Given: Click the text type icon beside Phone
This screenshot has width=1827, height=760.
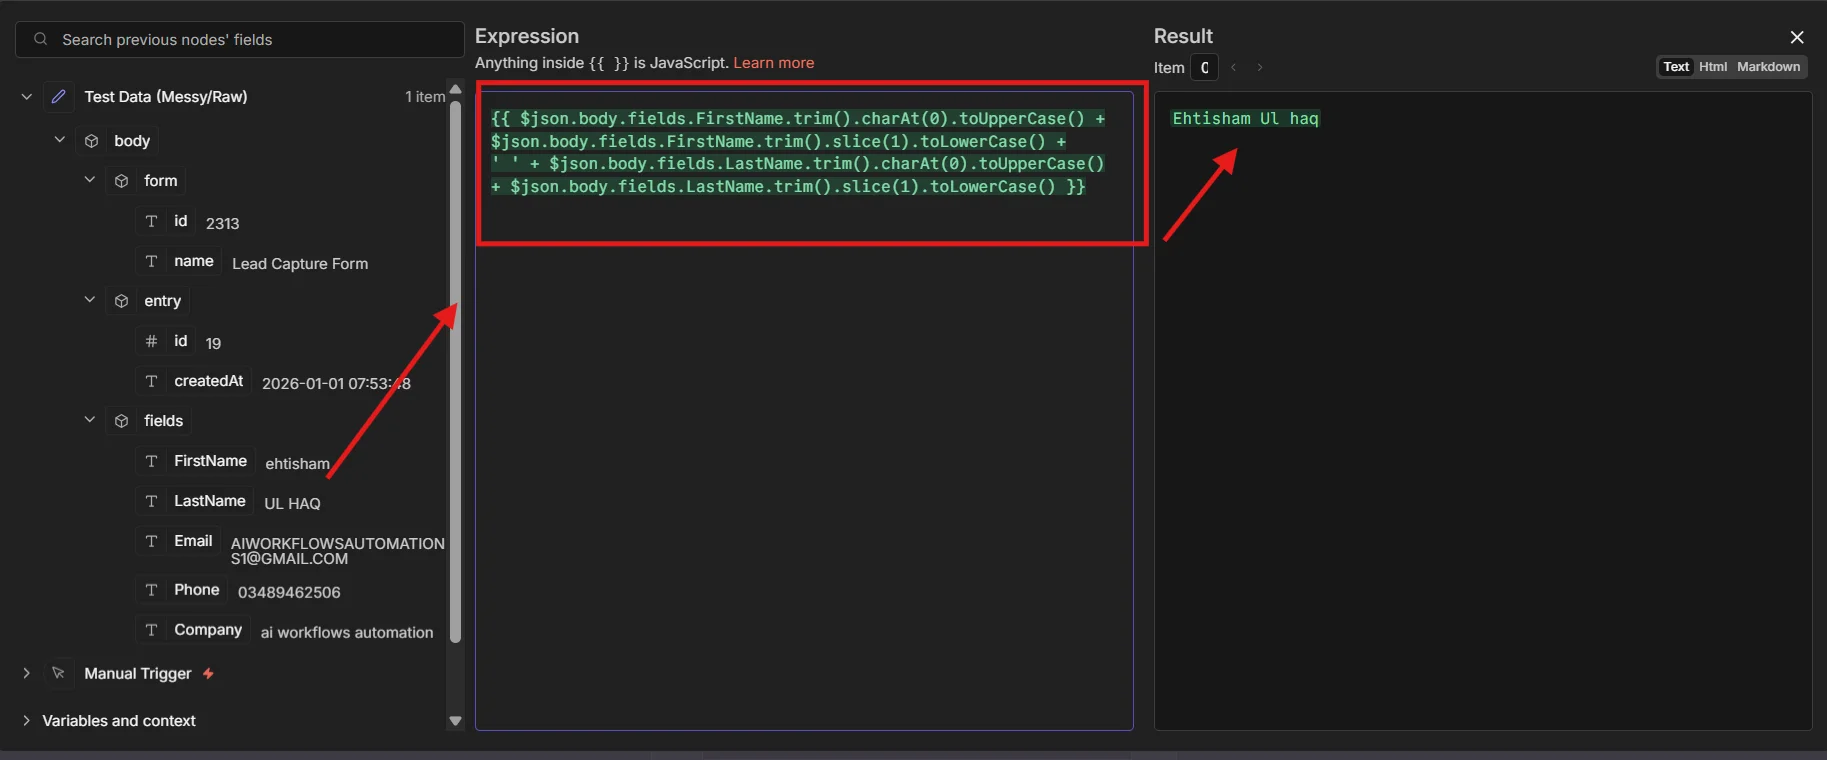Looking at the screenshot, I should tap(151, 590).
